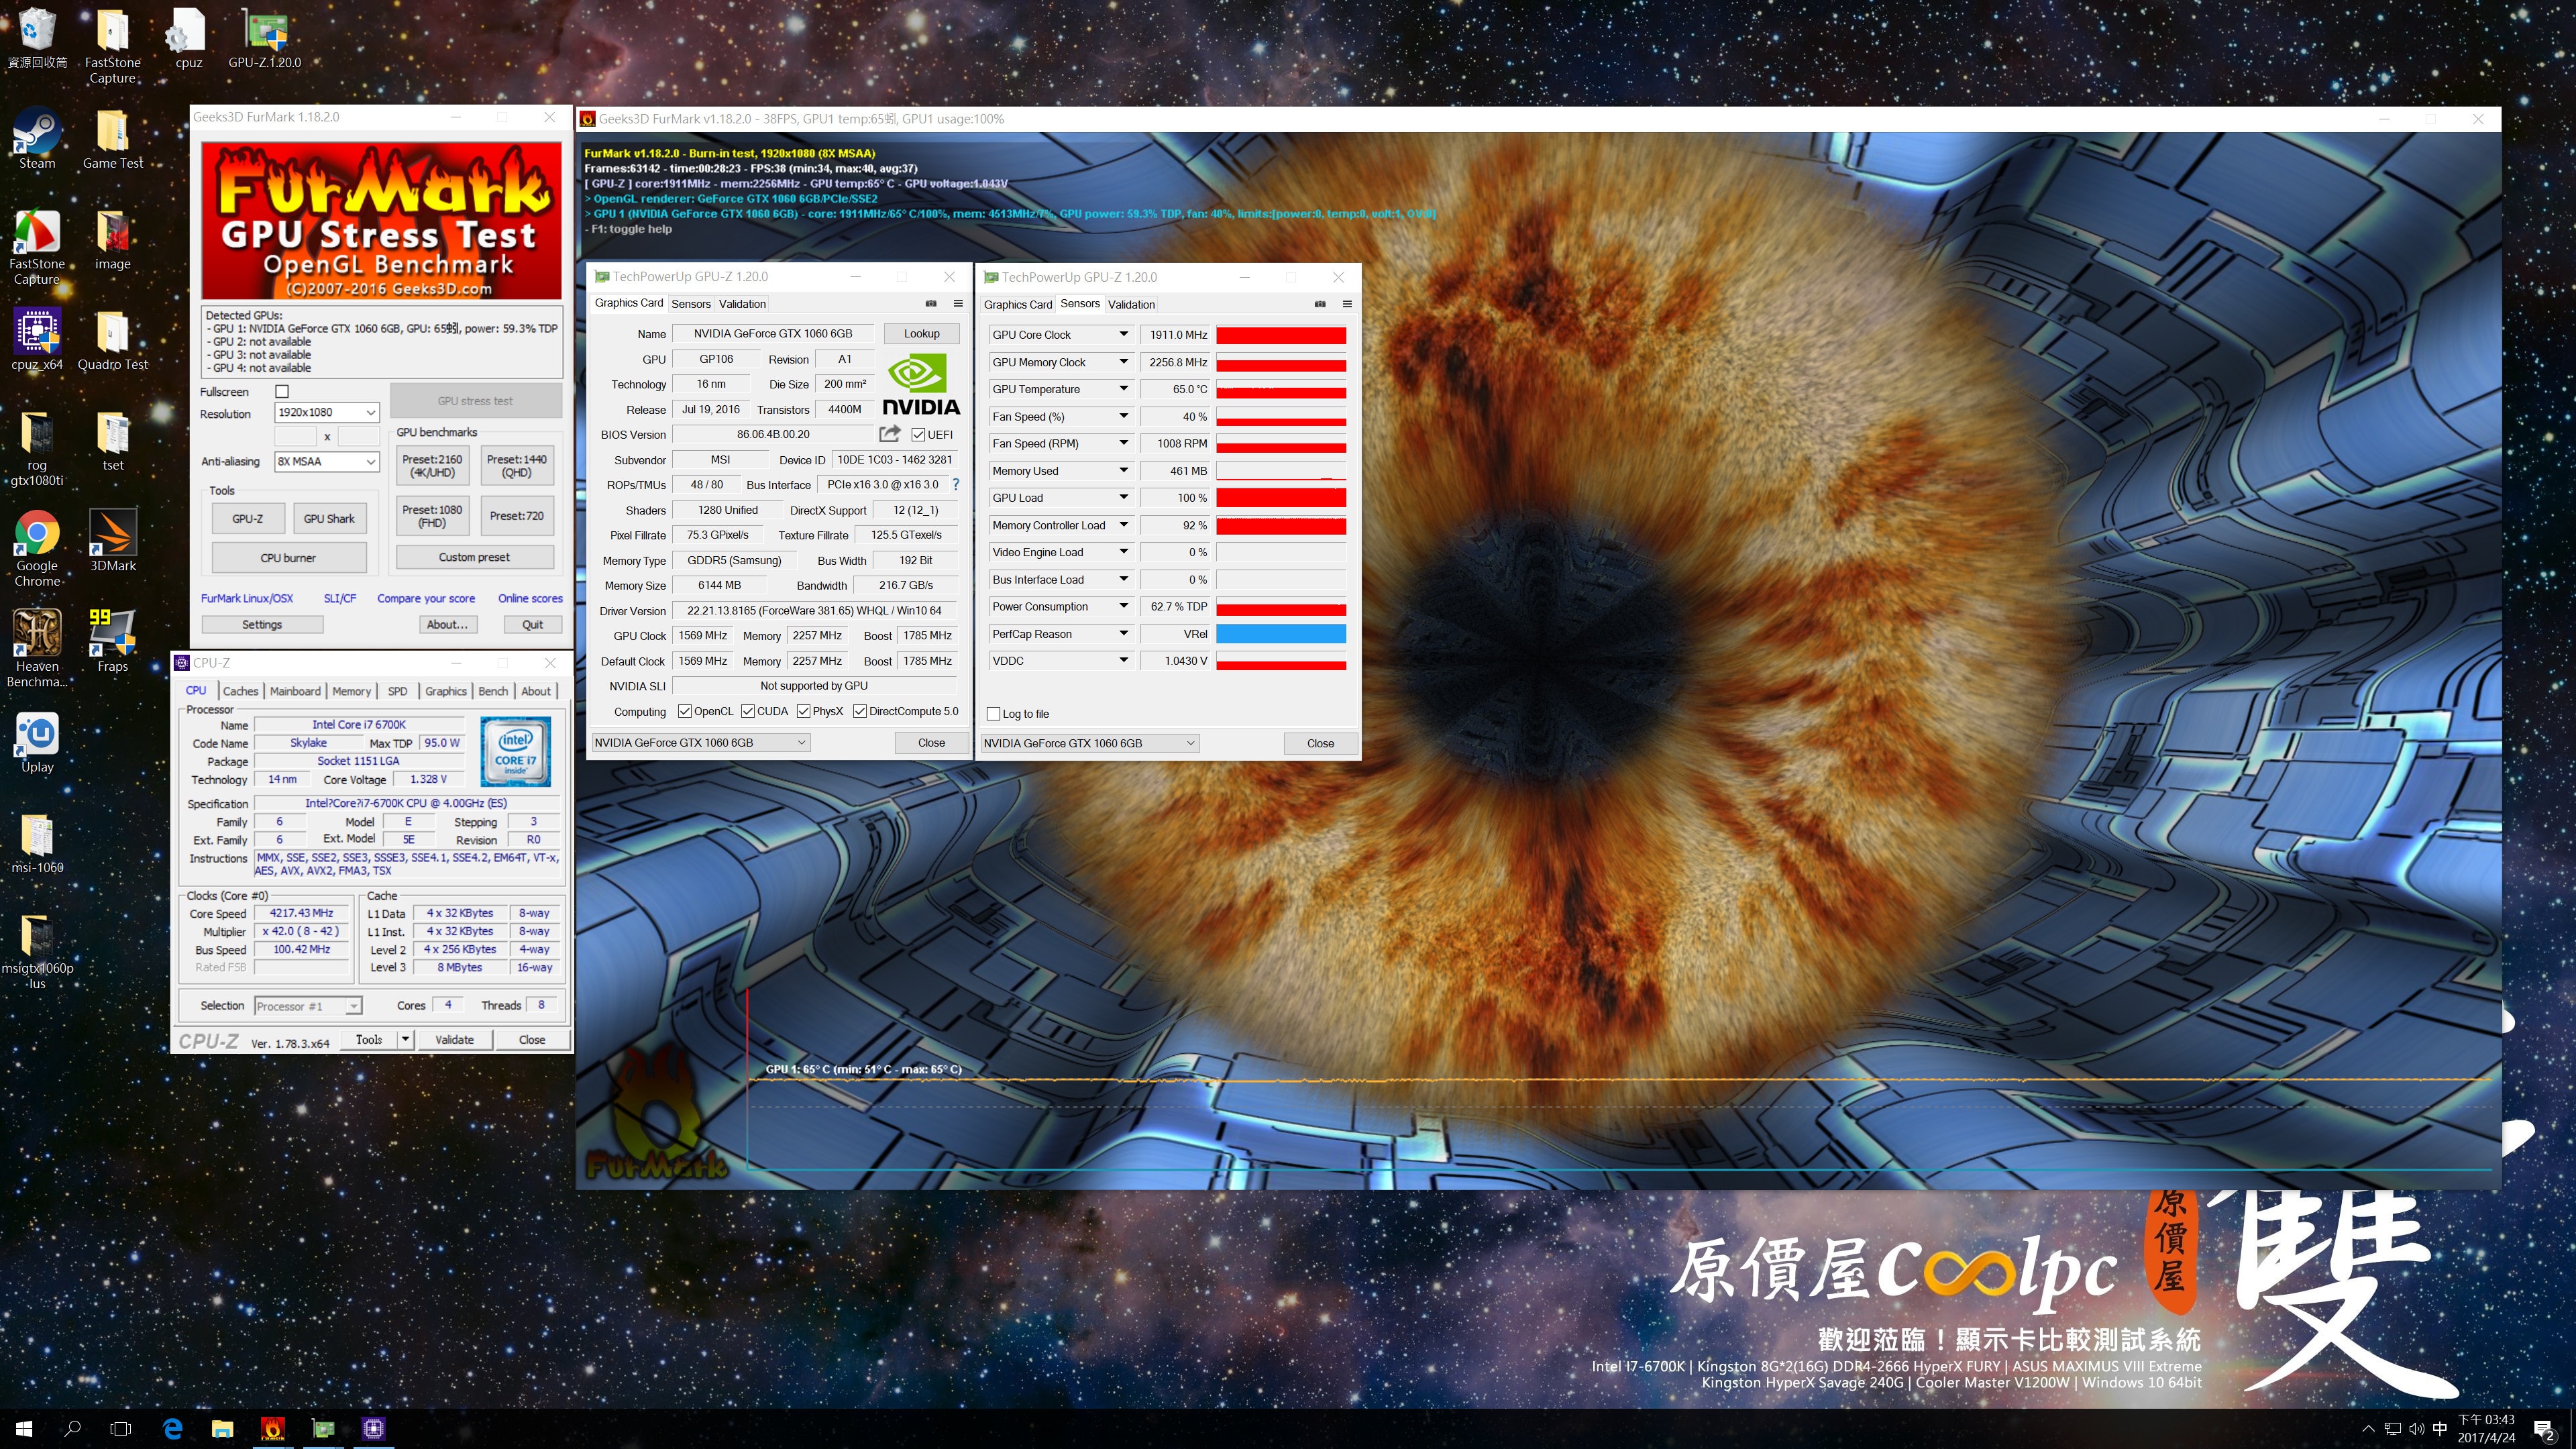Open Microsoft Edge from the taskbar
The height and width of the screenshot is (1449, 2576).
click(172, 1428)
